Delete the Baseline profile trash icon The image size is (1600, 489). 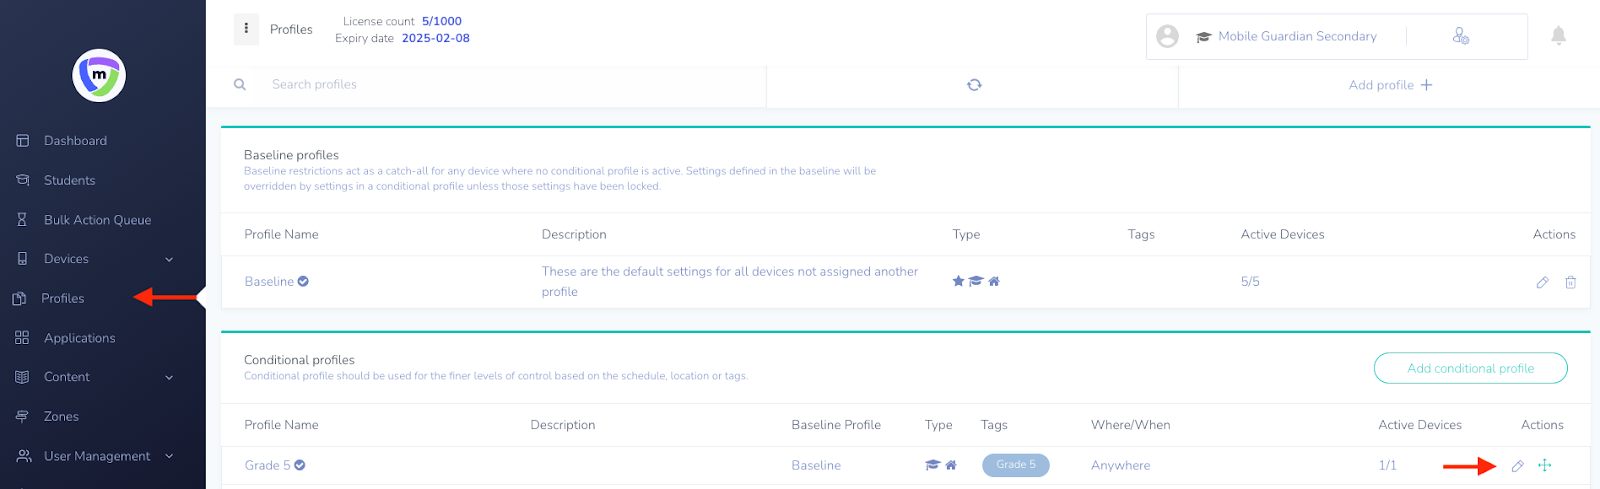(1570, 282)
